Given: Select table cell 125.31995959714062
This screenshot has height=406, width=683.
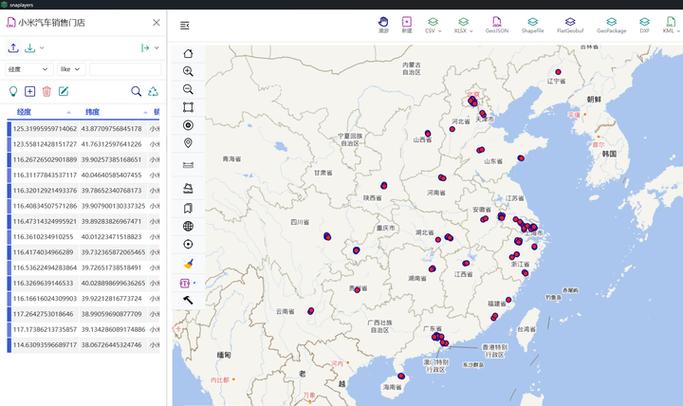Looking at the screenshot, I should click(x=45, y=129).
